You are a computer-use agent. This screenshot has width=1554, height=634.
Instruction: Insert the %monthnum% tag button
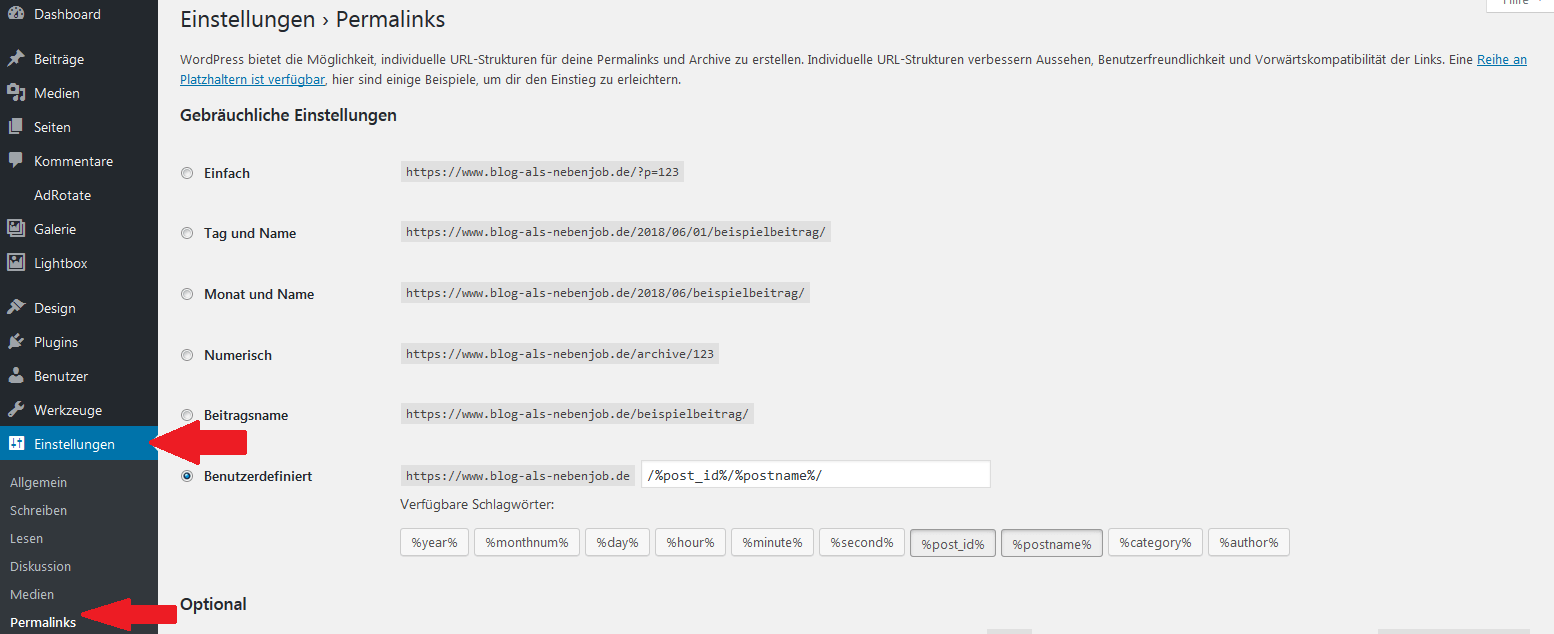point(527,542)
